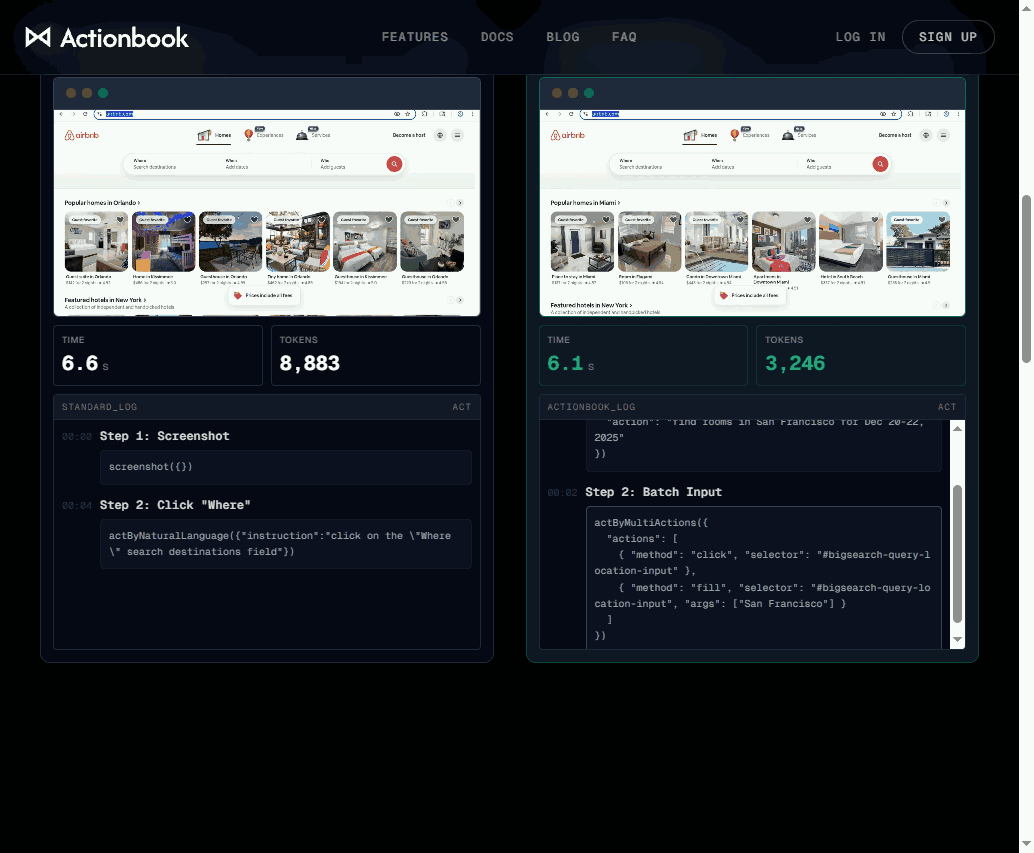Toggle the heart on the Place to stay in Miami listing
1034x853 pixels.
point(606,220)
